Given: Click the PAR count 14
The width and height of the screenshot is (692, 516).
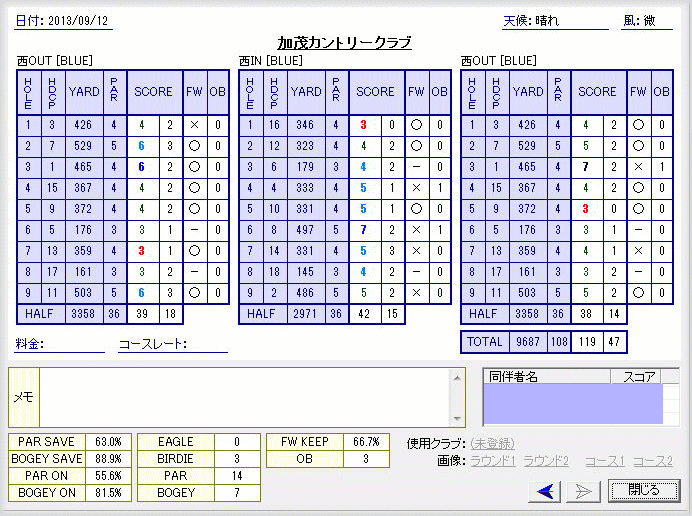Looking at the screenshot, I should point(237,476).
